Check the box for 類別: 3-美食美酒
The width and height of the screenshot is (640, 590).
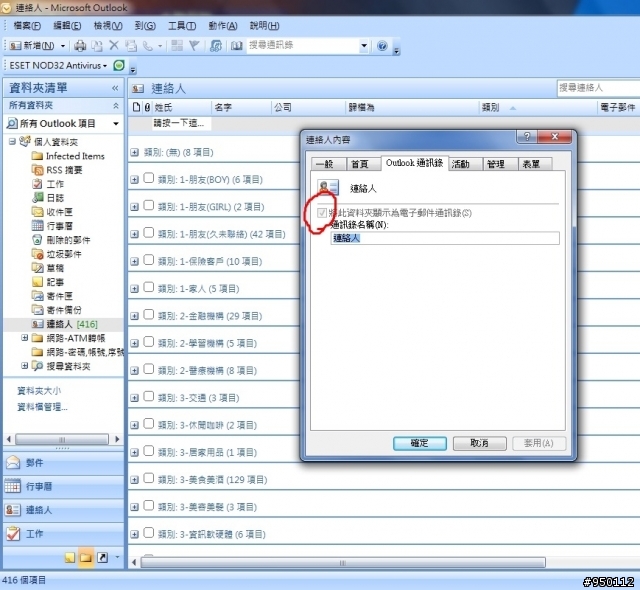coord(149,478)
